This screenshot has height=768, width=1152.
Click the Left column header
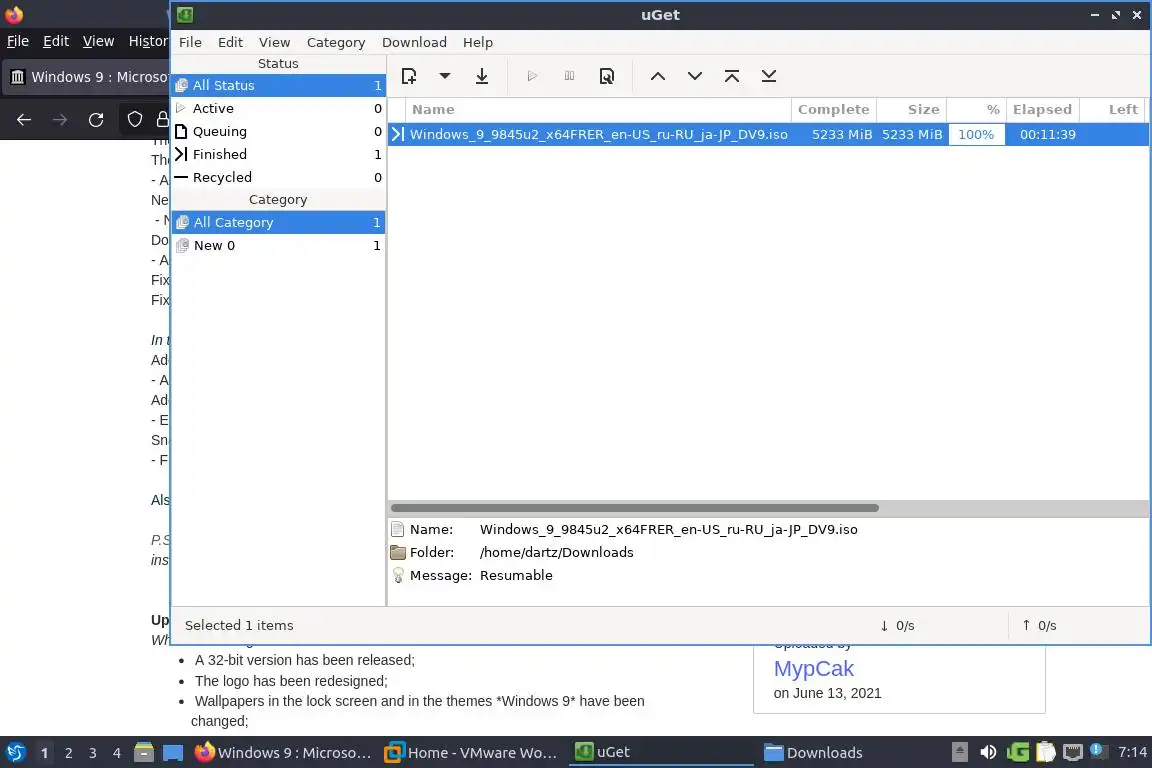tap(1112, 110)
